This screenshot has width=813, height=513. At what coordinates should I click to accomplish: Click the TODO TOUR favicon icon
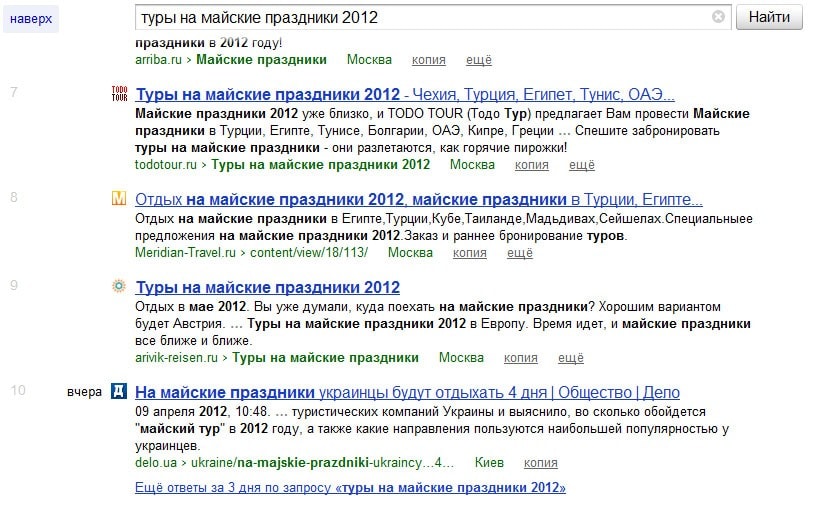[x=119, y=95]
